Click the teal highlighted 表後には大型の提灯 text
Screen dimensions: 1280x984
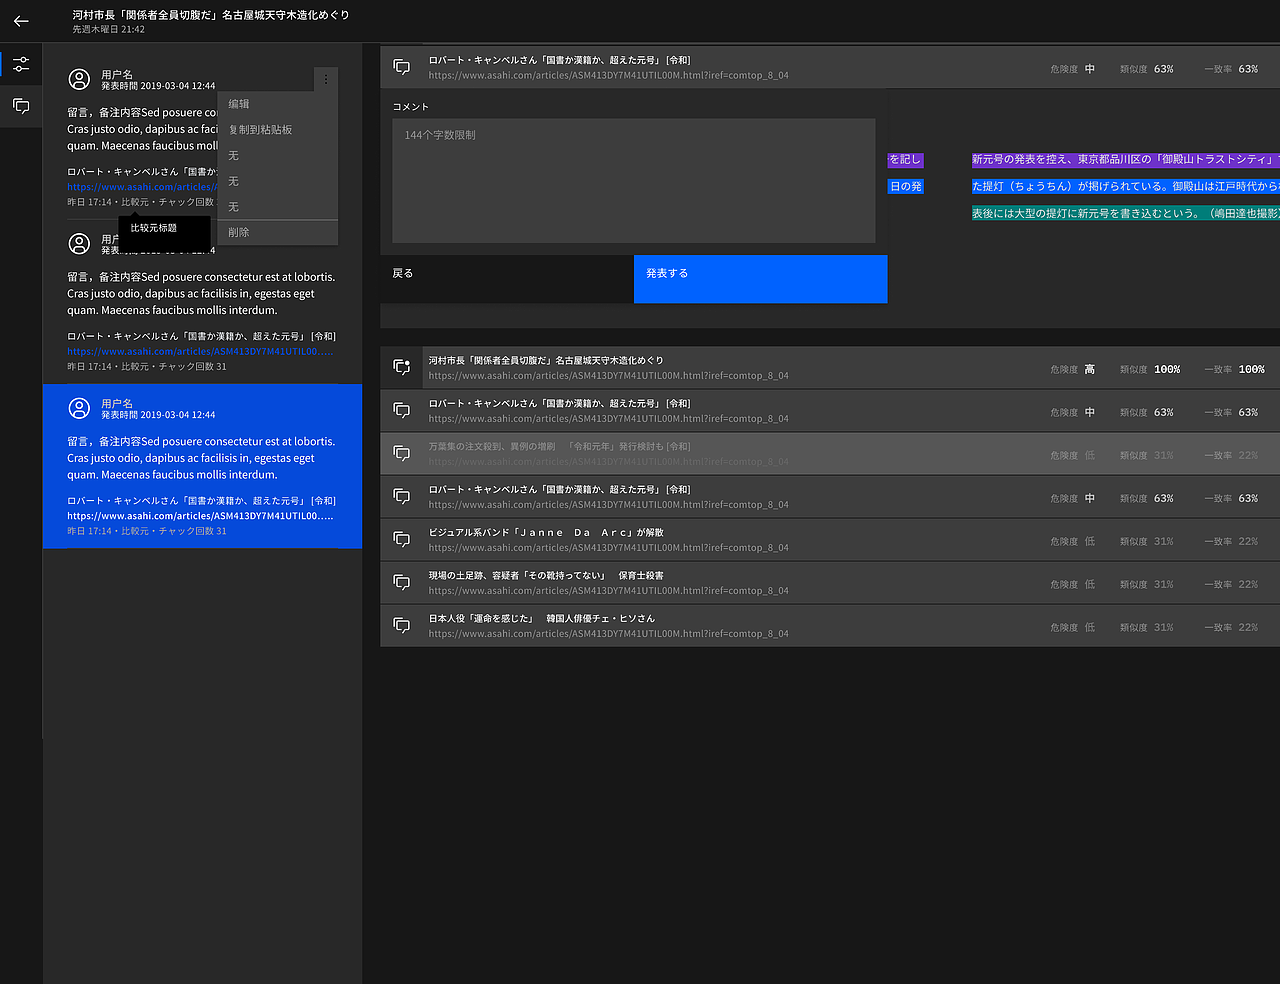click(1126, 214)
